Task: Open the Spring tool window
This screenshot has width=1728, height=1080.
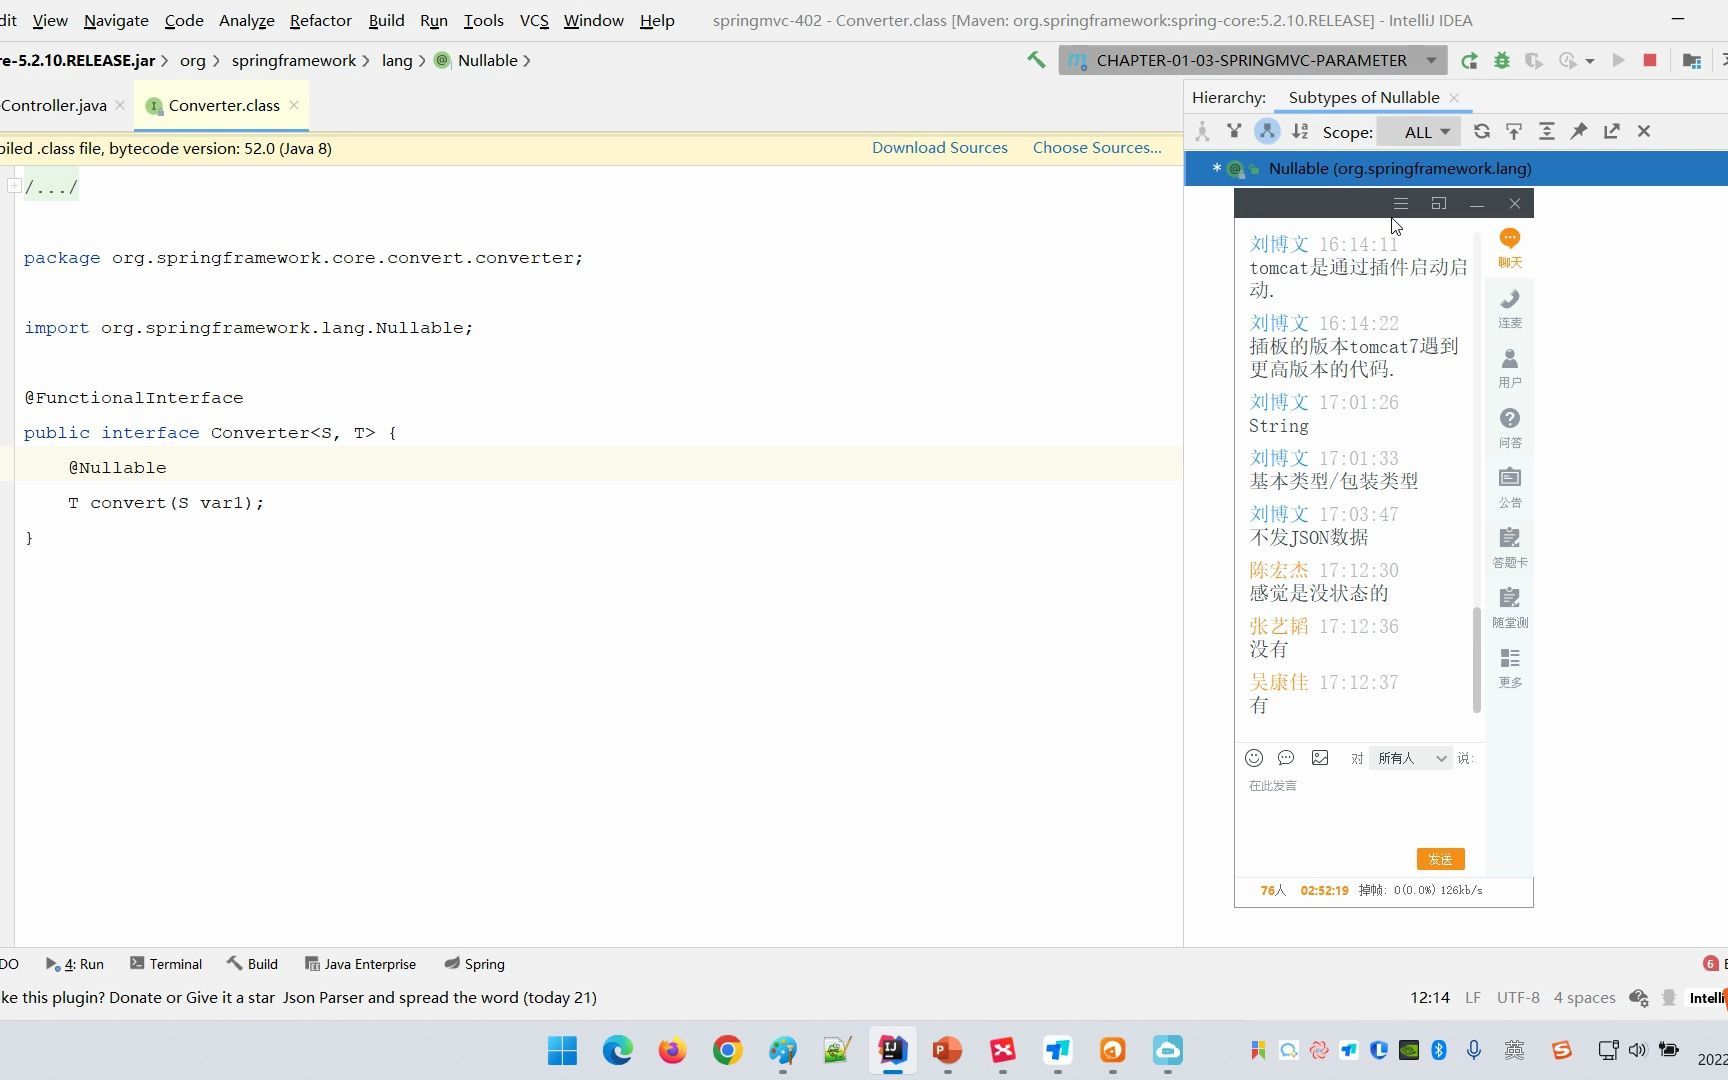Action: 474,964
